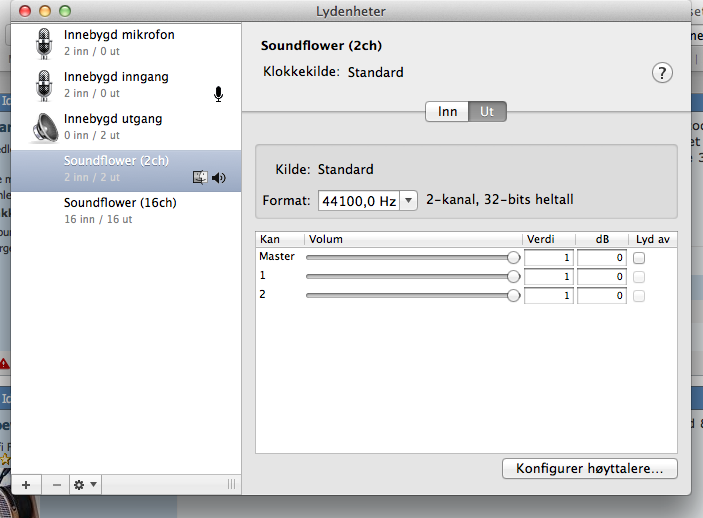703x518 pixels.
Task: Click the Innebygd inngang microphone device icon
Action: [x=44, y=85]
